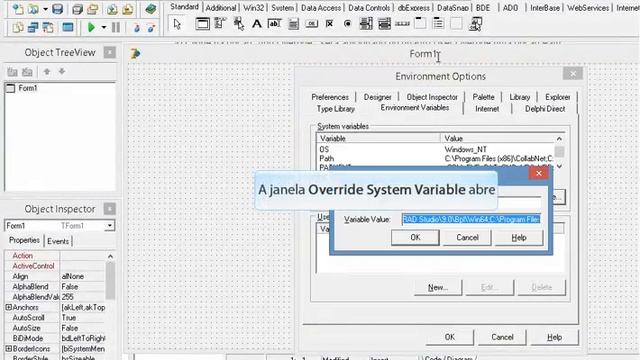Pick the PopupMenu component in palette
640x360 pixels.
(x=239, y=24)
